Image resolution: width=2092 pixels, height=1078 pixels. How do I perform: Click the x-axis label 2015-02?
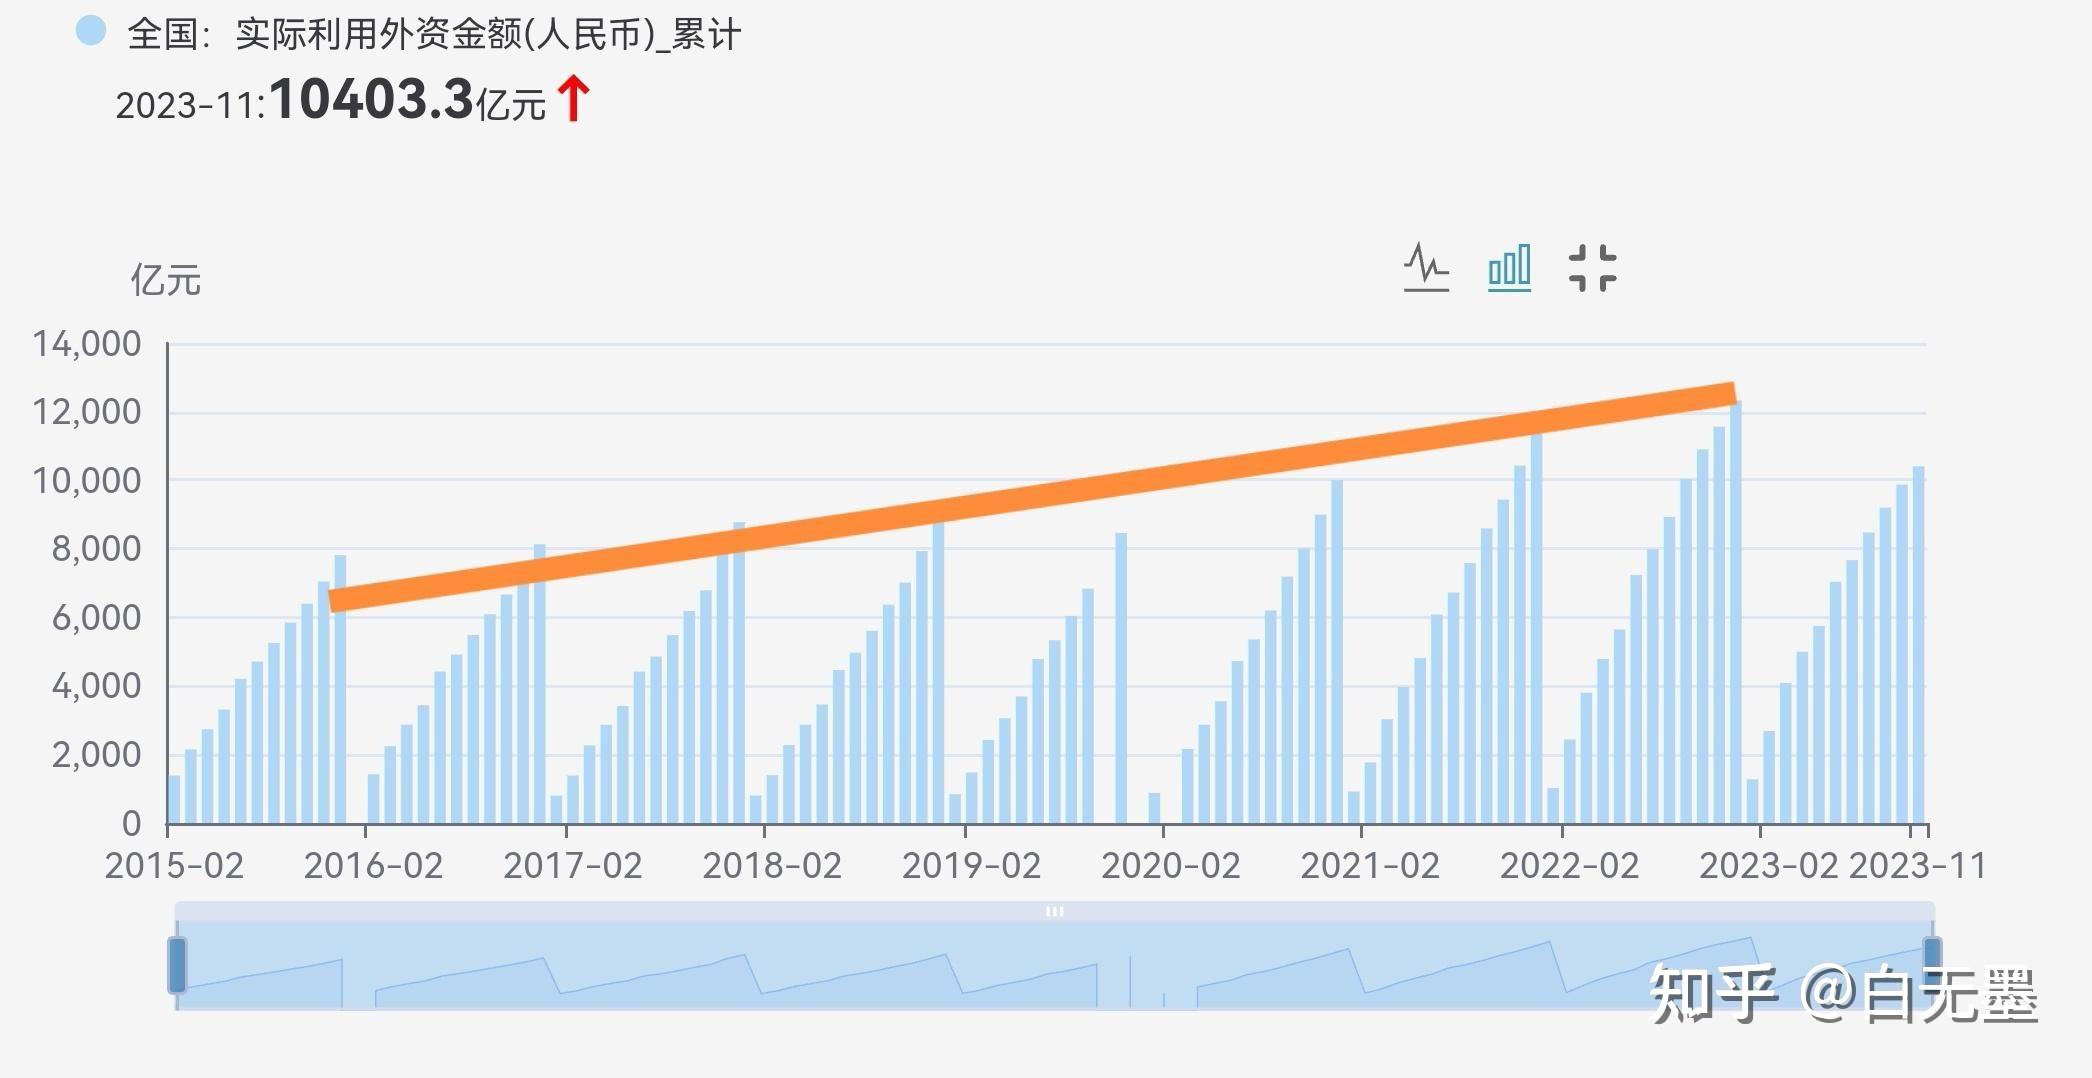pos(174,866)
